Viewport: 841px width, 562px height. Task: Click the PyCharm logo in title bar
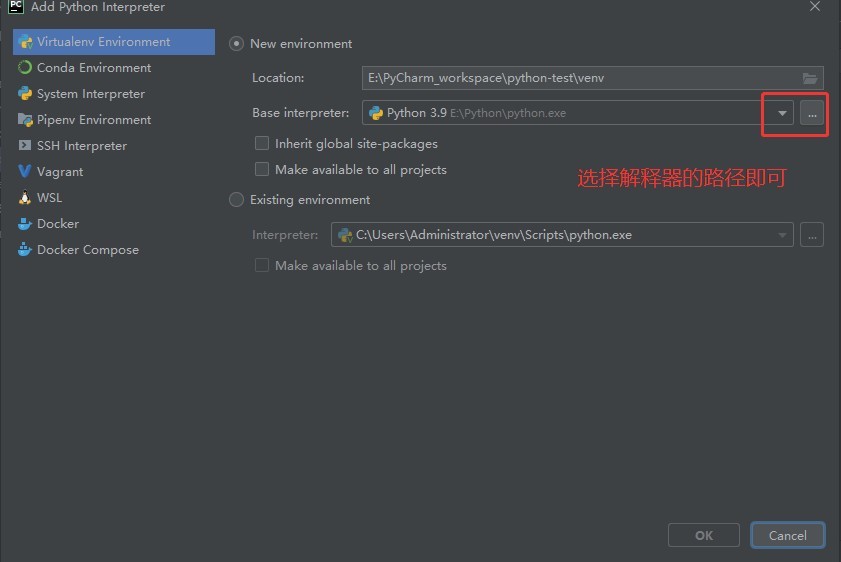[16, 6]
